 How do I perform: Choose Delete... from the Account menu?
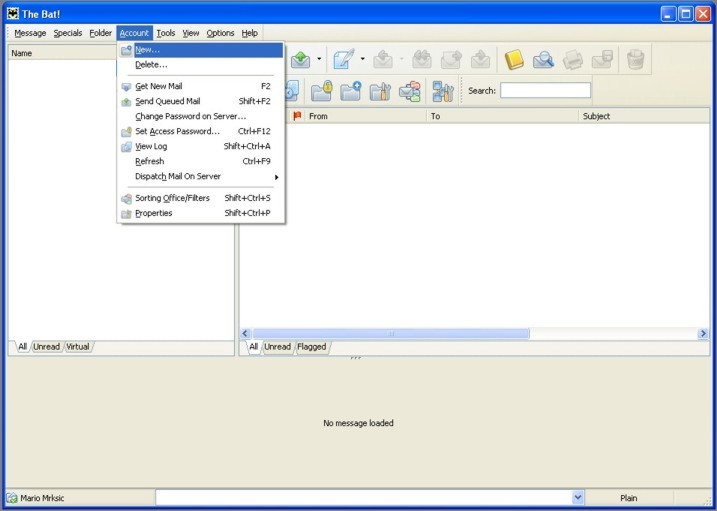pyautogui.click(x=201, y=65)
